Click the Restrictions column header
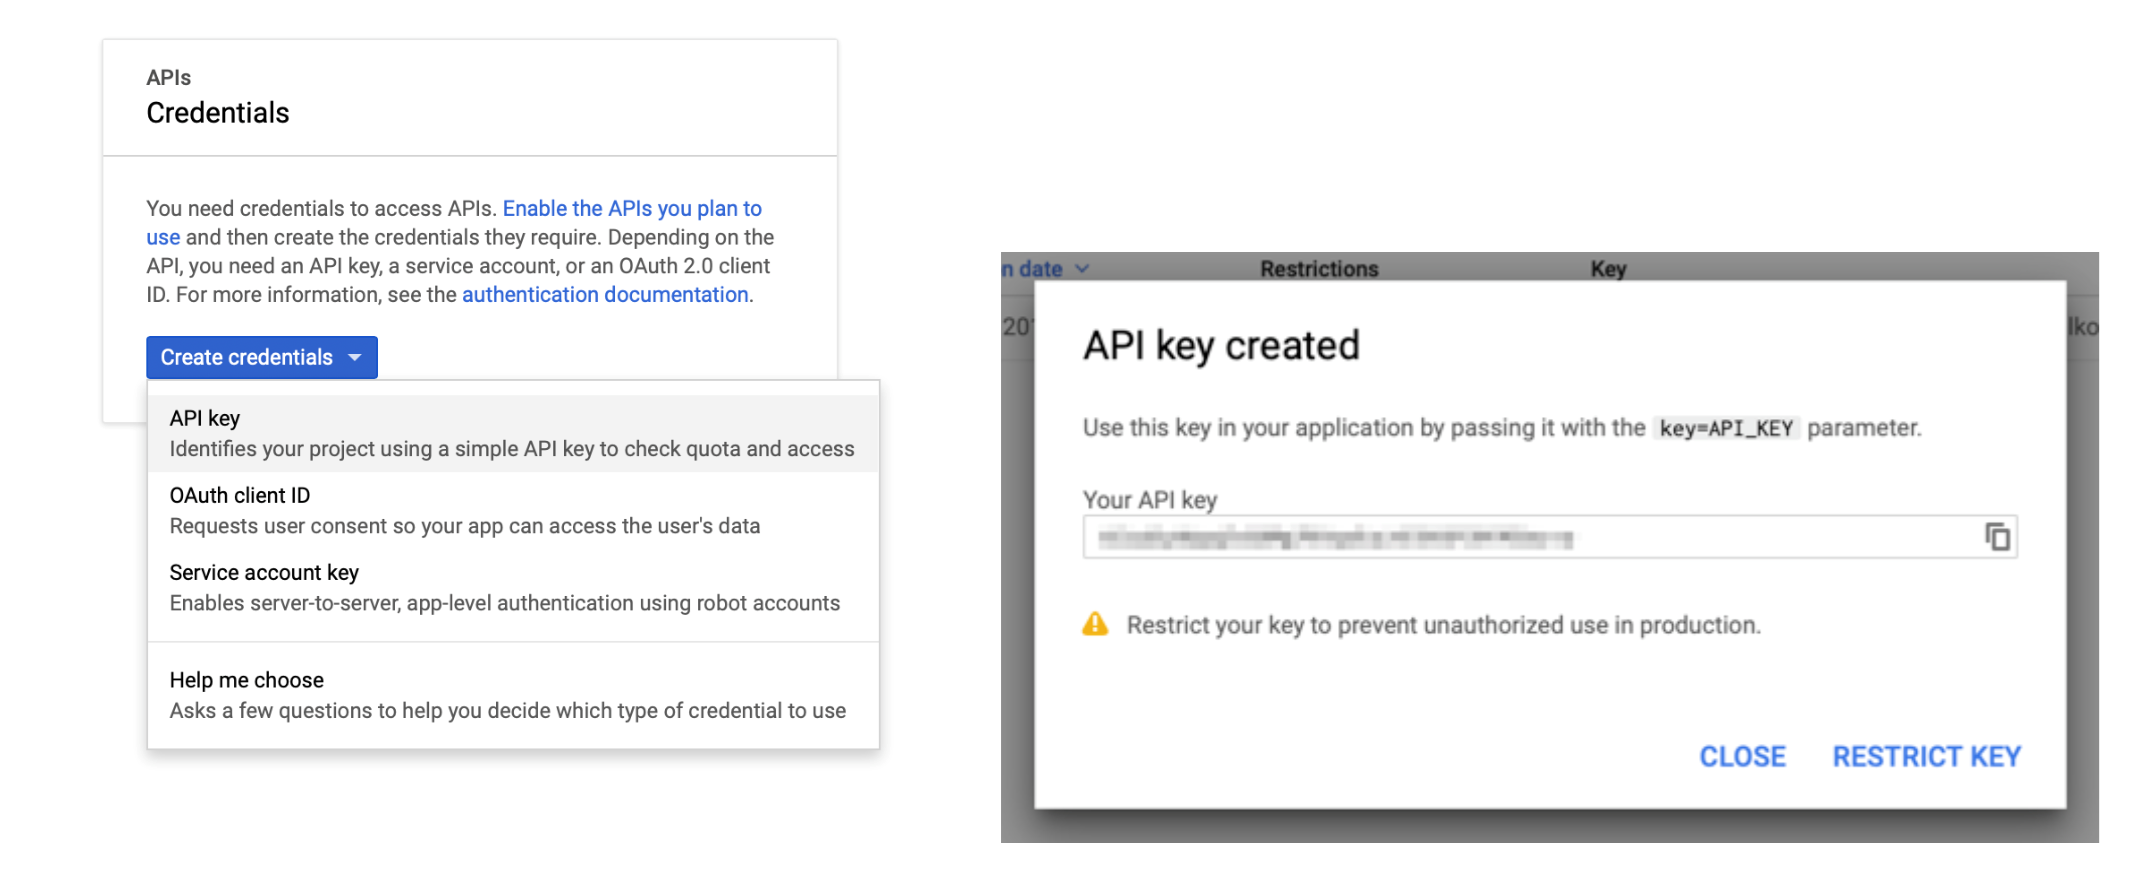2150x870 pixels. (1319, 269)
